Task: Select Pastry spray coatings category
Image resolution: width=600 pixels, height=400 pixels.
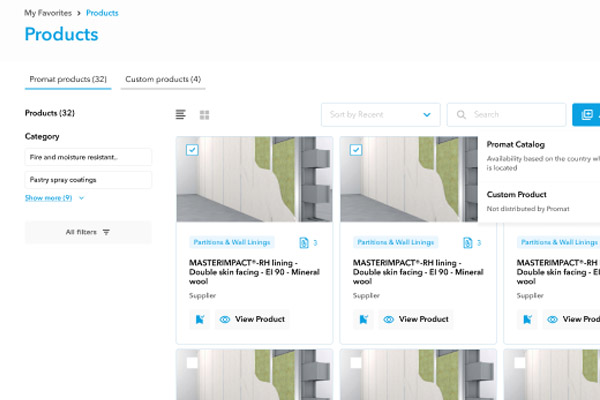Action: [x=88, y=180]
